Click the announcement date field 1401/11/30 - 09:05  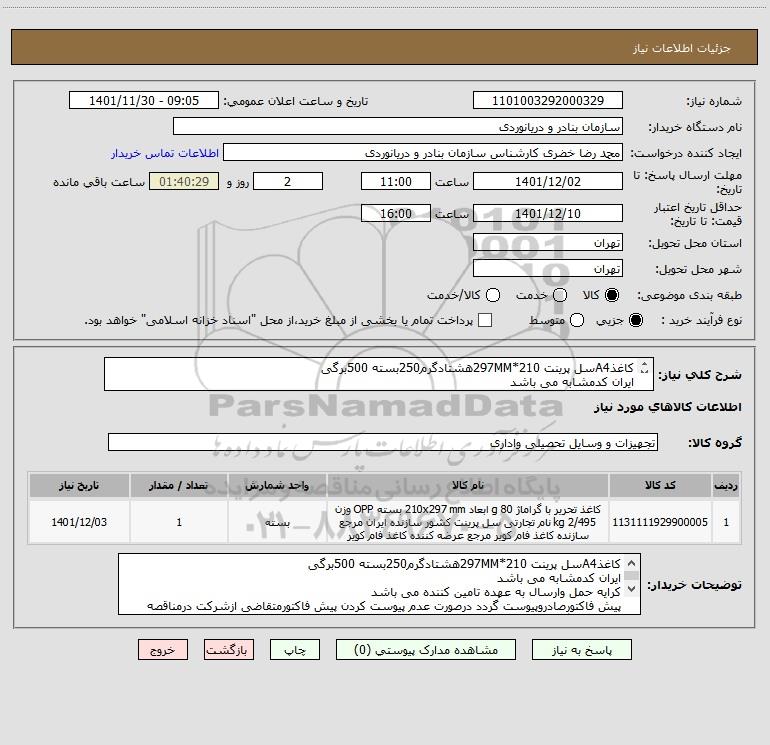[144, 101]
